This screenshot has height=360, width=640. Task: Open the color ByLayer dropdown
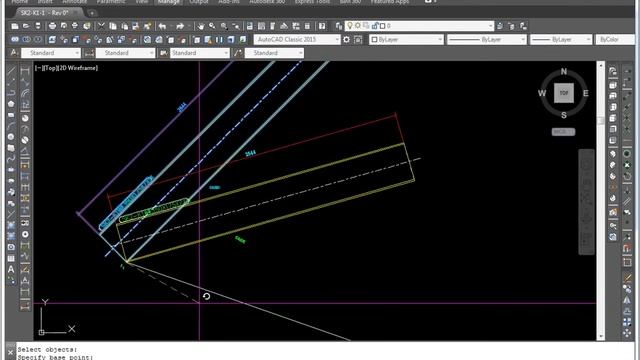[x=407, y=40]
